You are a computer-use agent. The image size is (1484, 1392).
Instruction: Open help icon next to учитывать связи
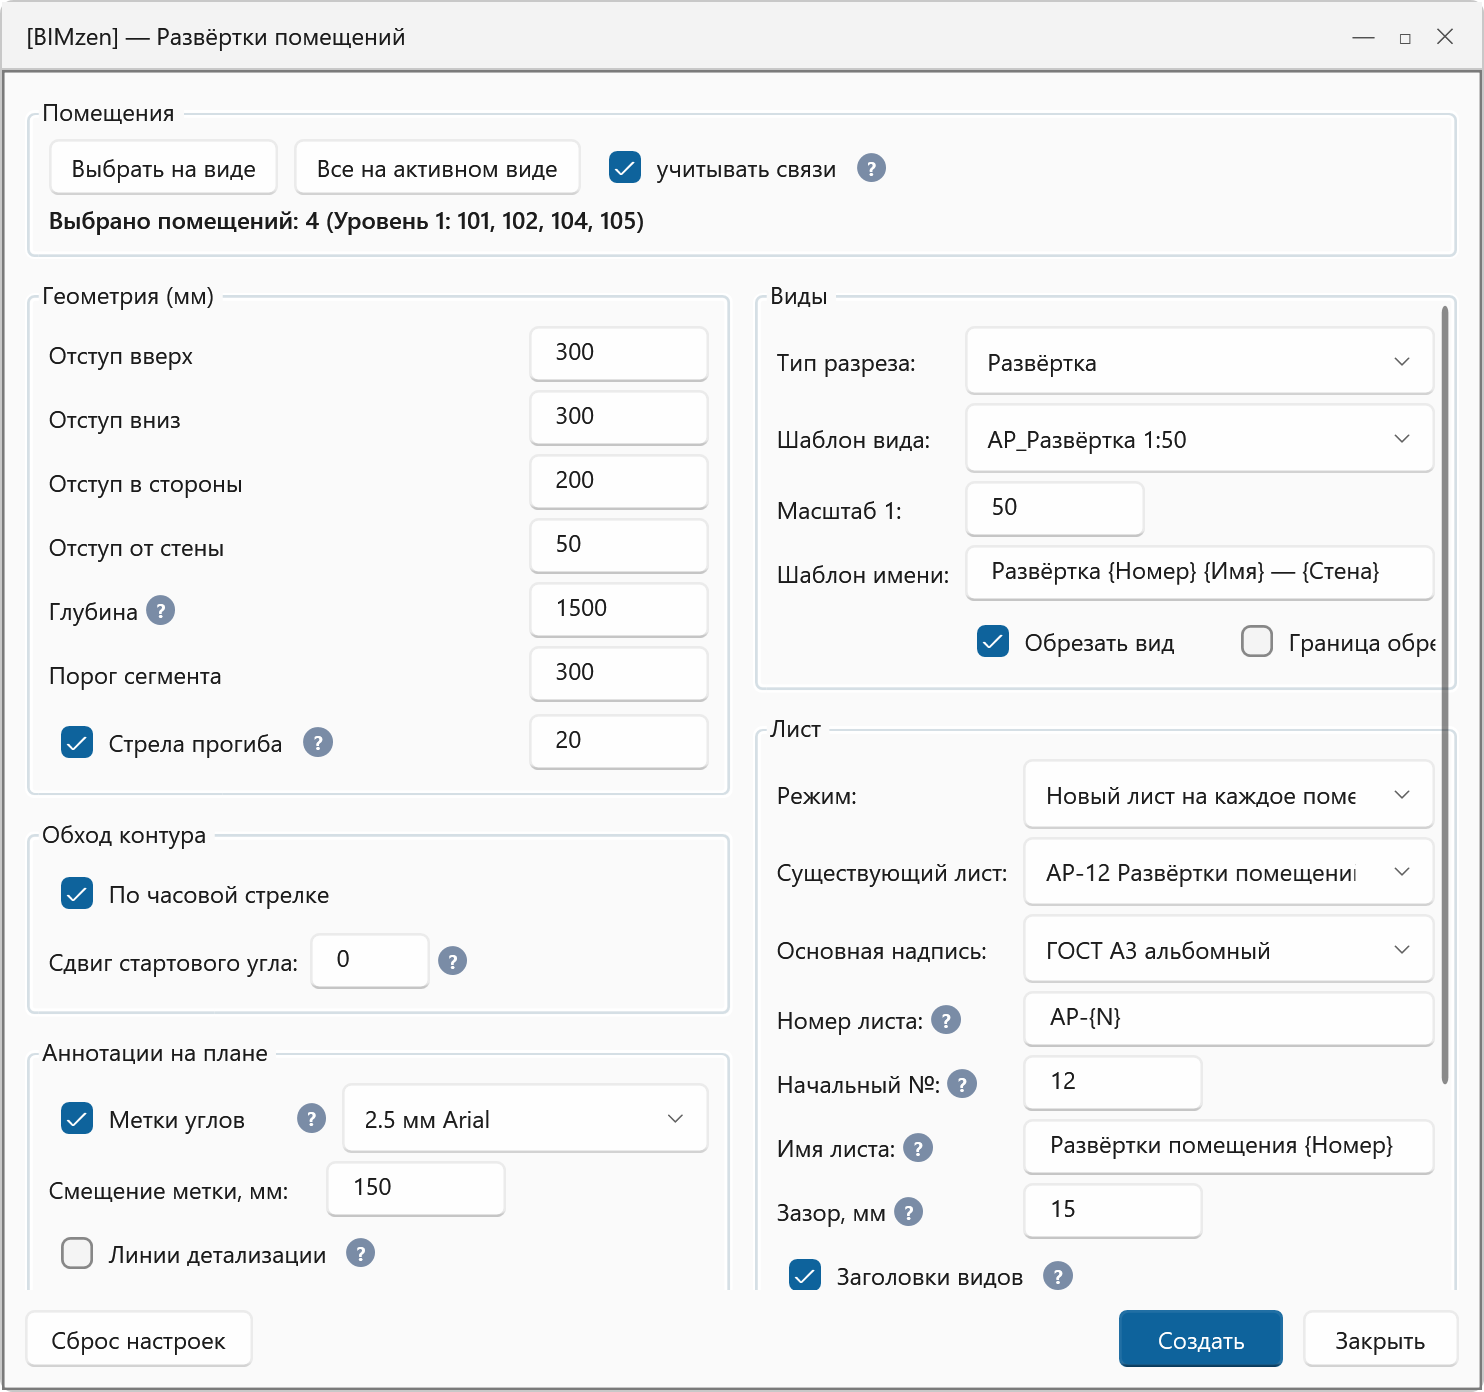pyautogui.click(x=871, y=168)
